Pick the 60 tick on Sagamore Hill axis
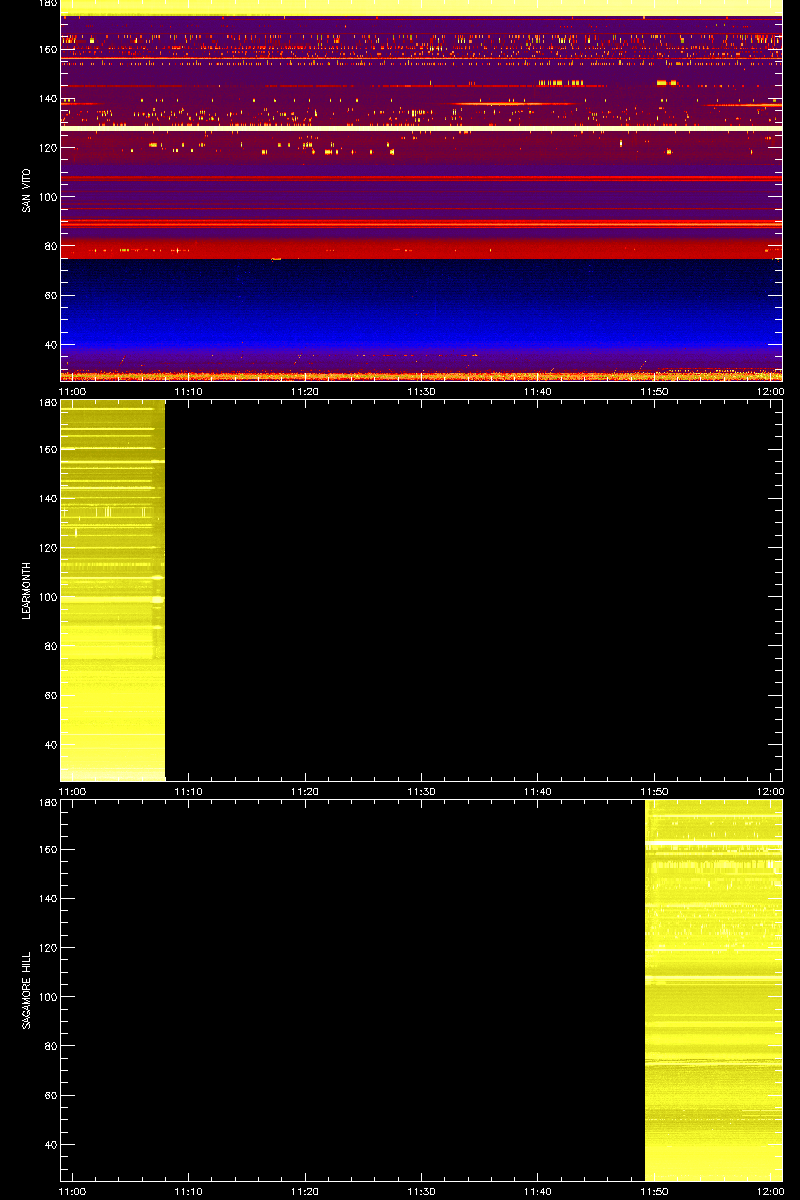Viewport: 800px width, 1200px height. [50, 1095]
